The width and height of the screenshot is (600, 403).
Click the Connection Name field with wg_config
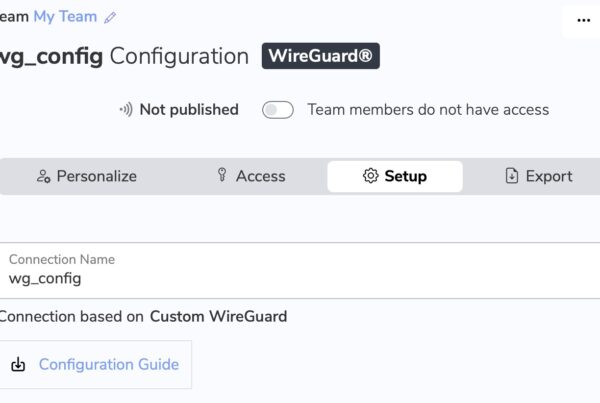pos(300,271)
